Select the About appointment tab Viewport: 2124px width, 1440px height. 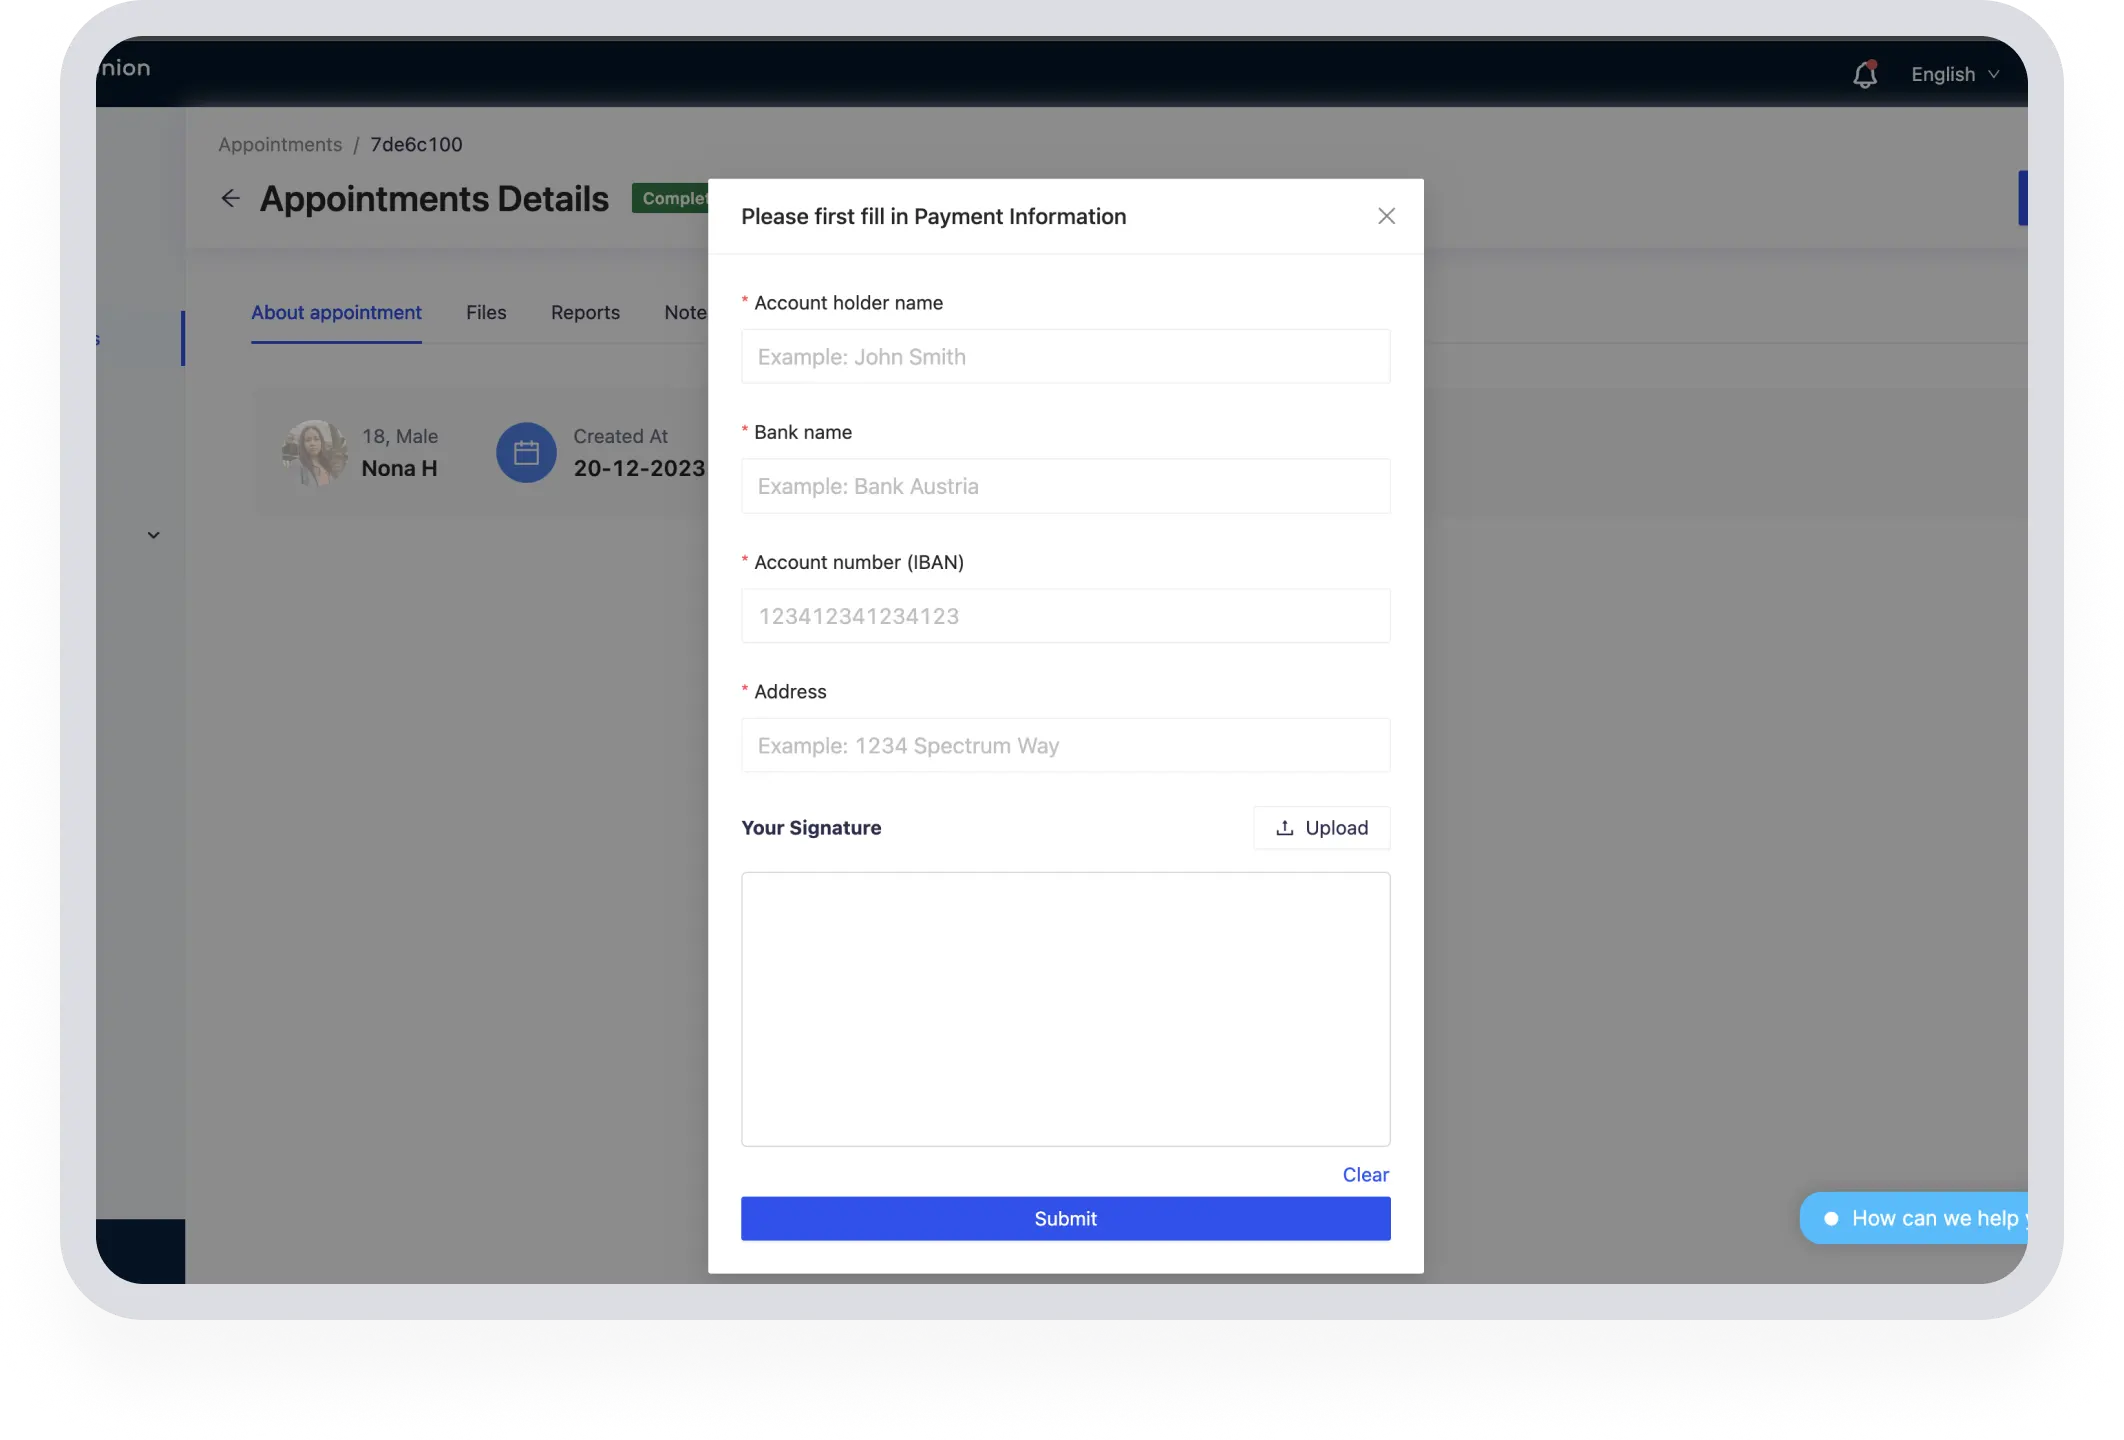tap(336, 313)
